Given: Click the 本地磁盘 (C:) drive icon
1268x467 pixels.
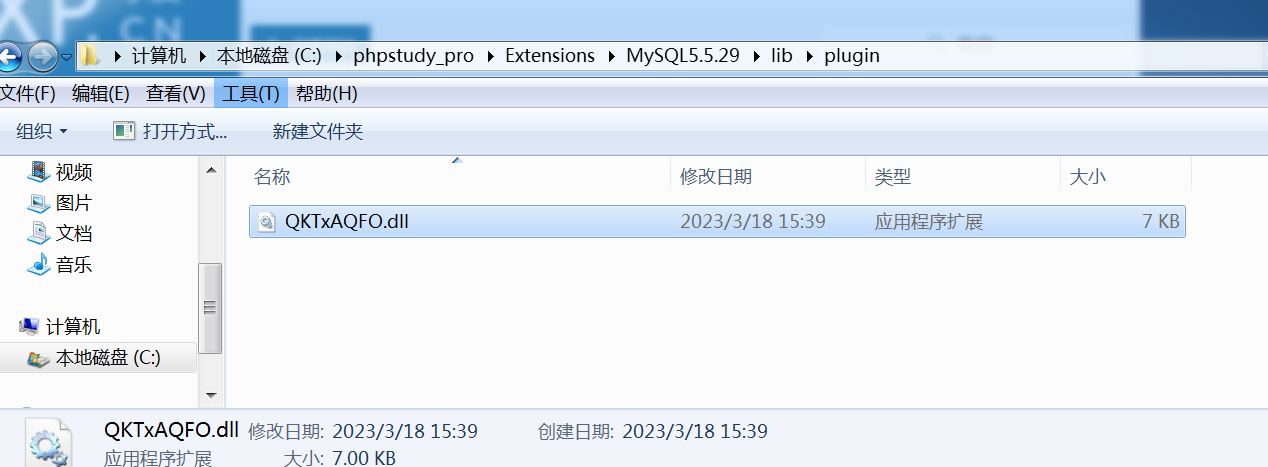Looking at the screenshot, I should click(x=39, y=358).
